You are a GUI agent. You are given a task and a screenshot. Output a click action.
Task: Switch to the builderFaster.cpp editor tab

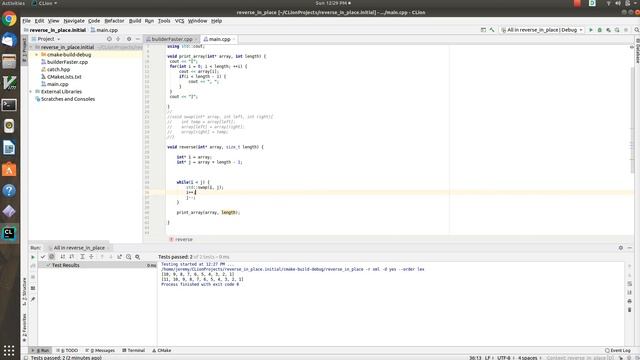172,39
